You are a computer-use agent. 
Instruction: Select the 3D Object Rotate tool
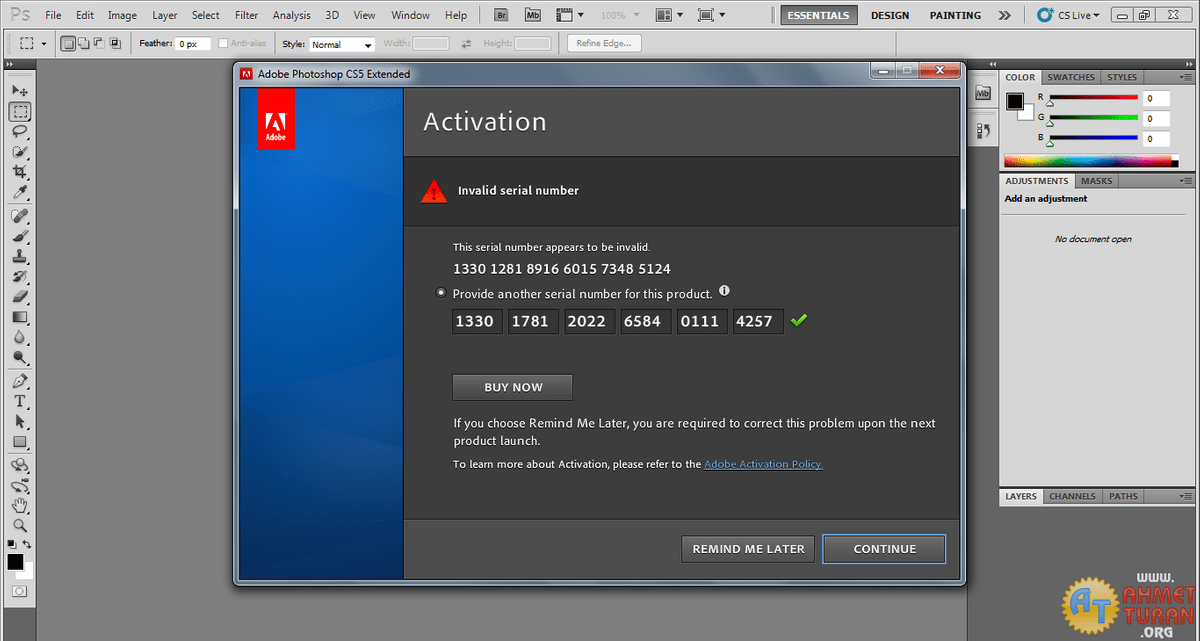[x=20, y=465]
